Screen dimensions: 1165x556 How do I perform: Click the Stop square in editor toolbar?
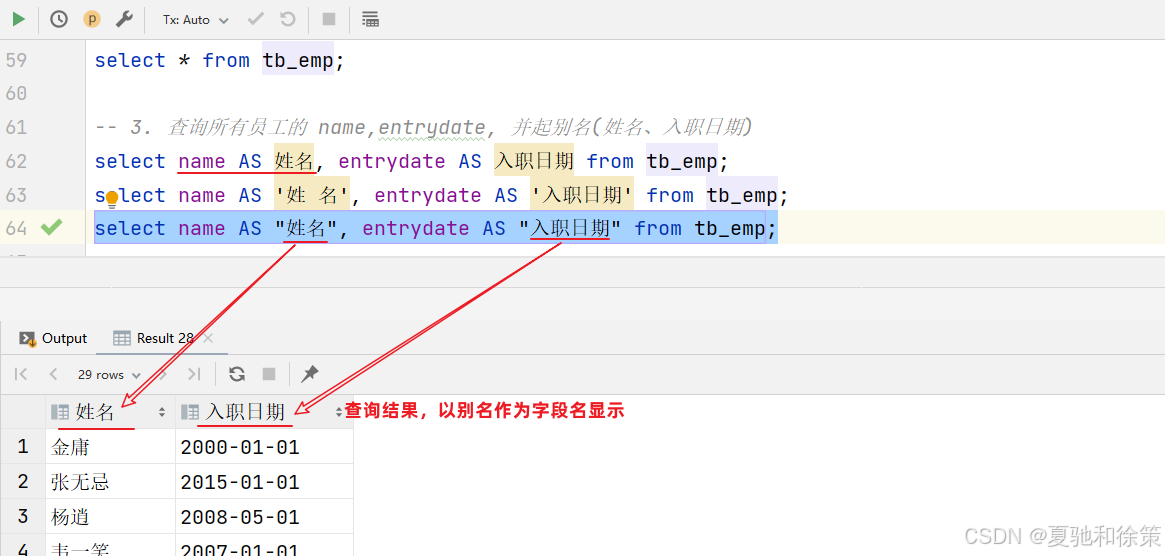point(328,19)
